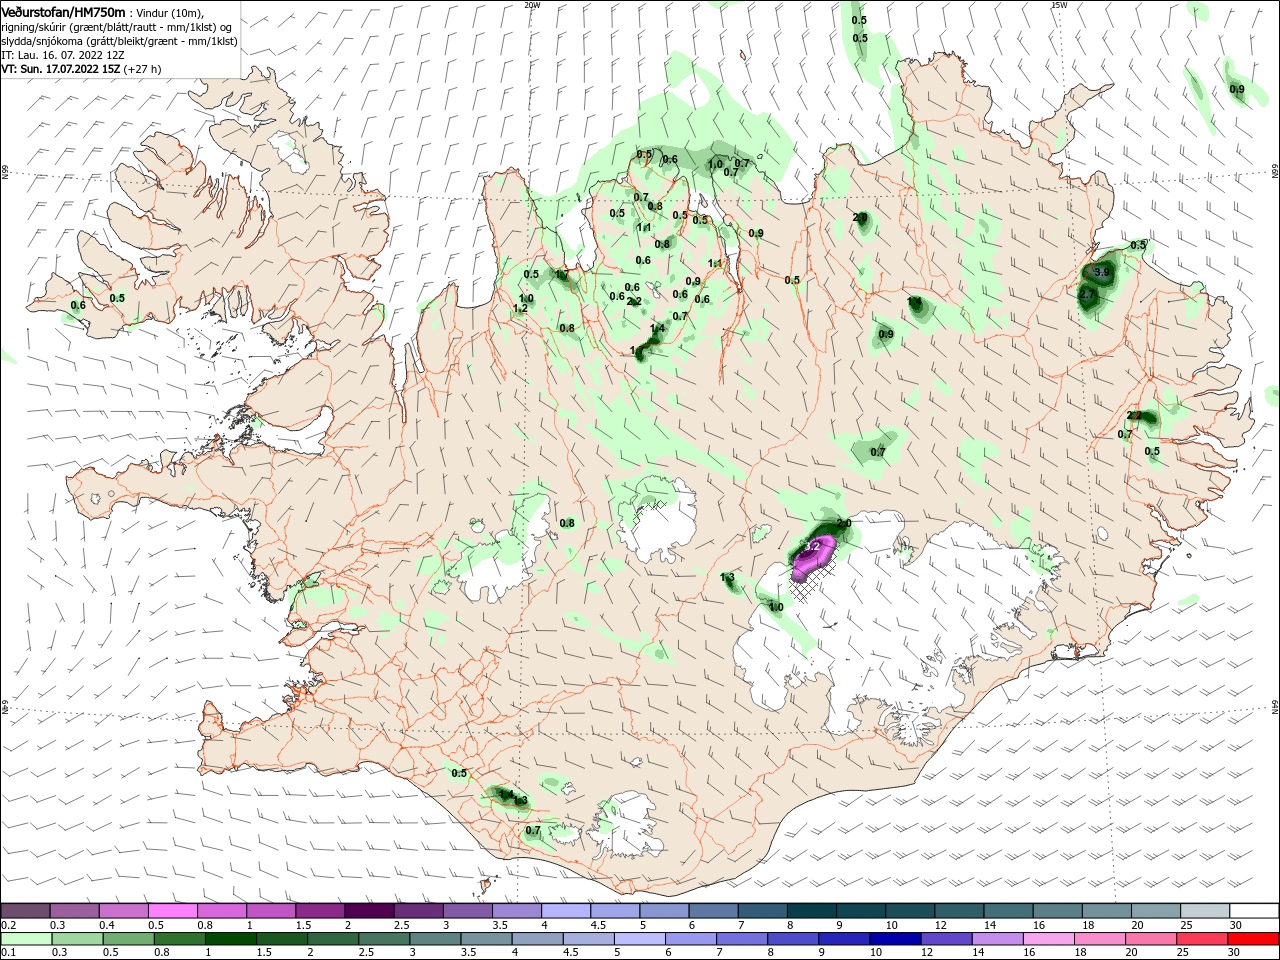Click the slate blue 6 mm snow swatch
This screenshot has height=960, width=1280.
713,911
